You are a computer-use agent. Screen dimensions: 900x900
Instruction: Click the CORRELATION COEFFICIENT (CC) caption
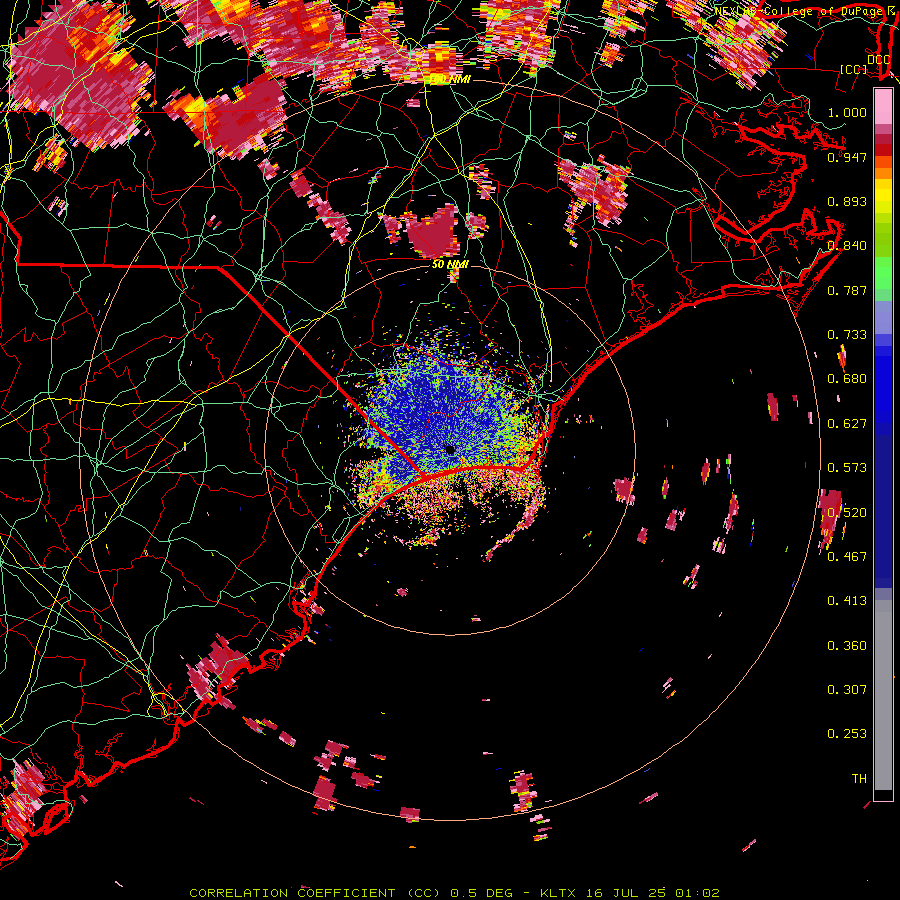point(316,893)
